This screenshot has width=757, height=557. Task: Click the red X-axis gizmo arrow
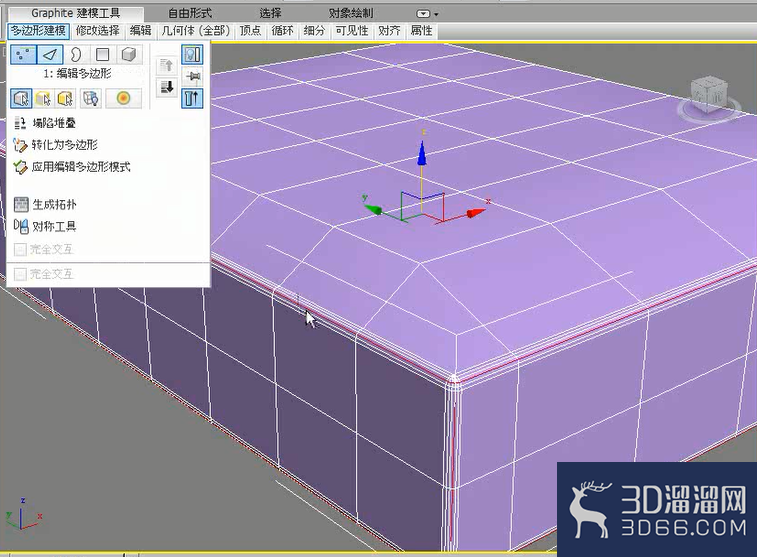476,213
